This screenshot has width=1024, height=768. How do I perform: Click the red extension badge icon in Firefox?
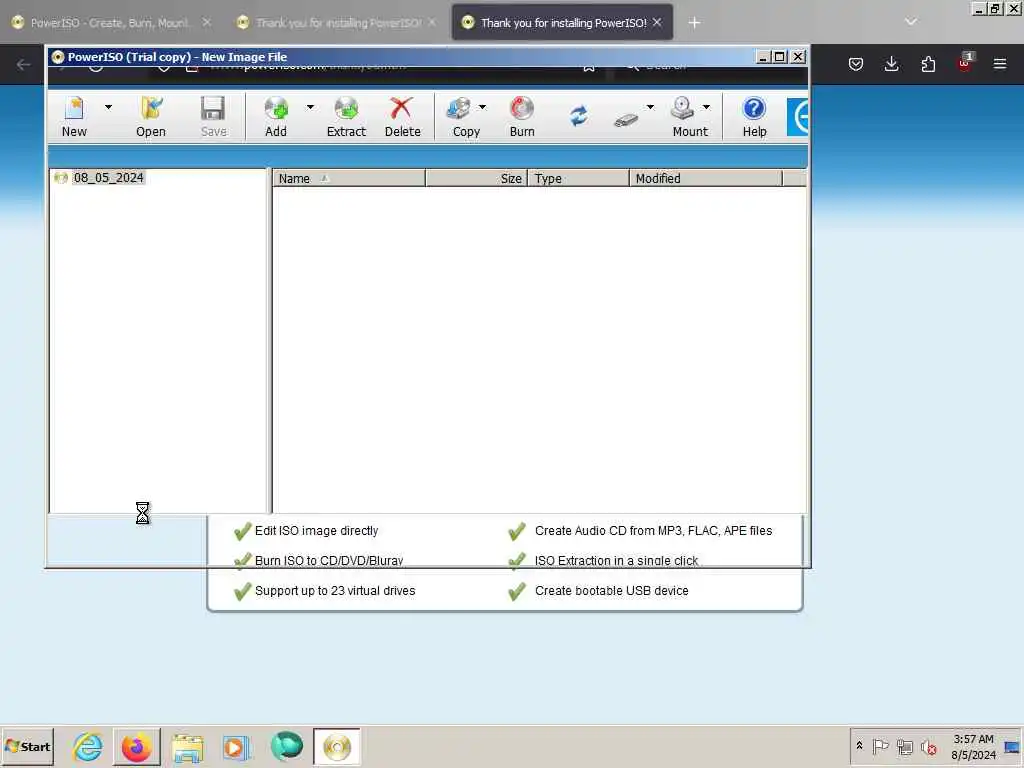click(965, 63)
